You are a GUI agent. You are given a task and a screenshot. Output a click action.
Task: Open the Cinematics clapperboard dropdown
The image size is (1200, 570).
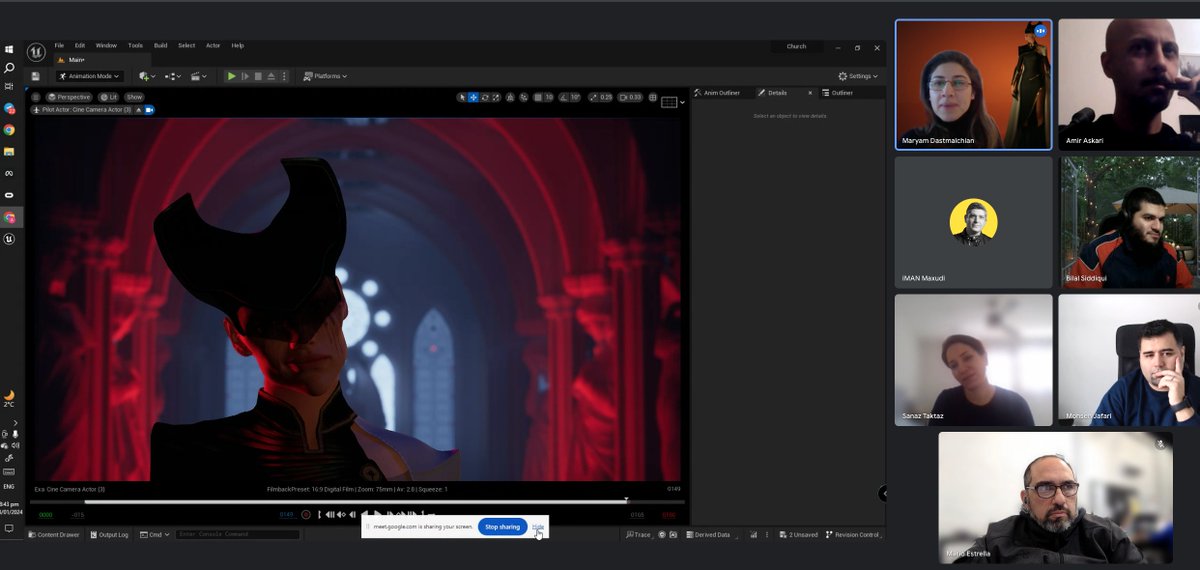pyautogui.click(x=198, y=76)
